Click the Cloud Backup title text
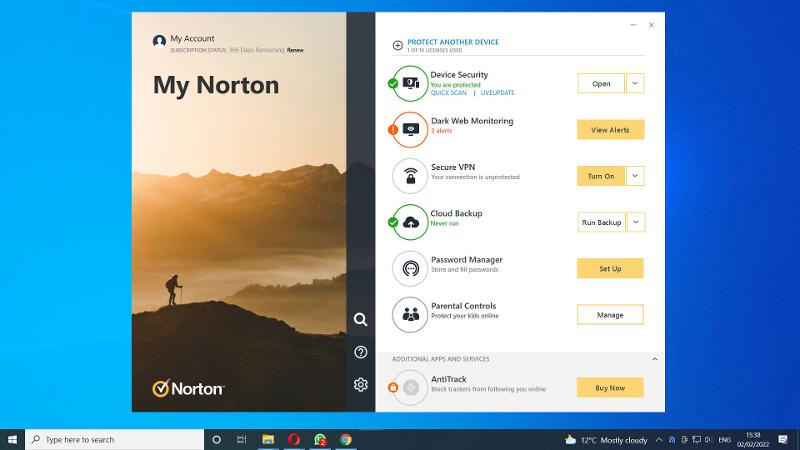Screen dimensions: 800x450 click(x=456, y=213)
